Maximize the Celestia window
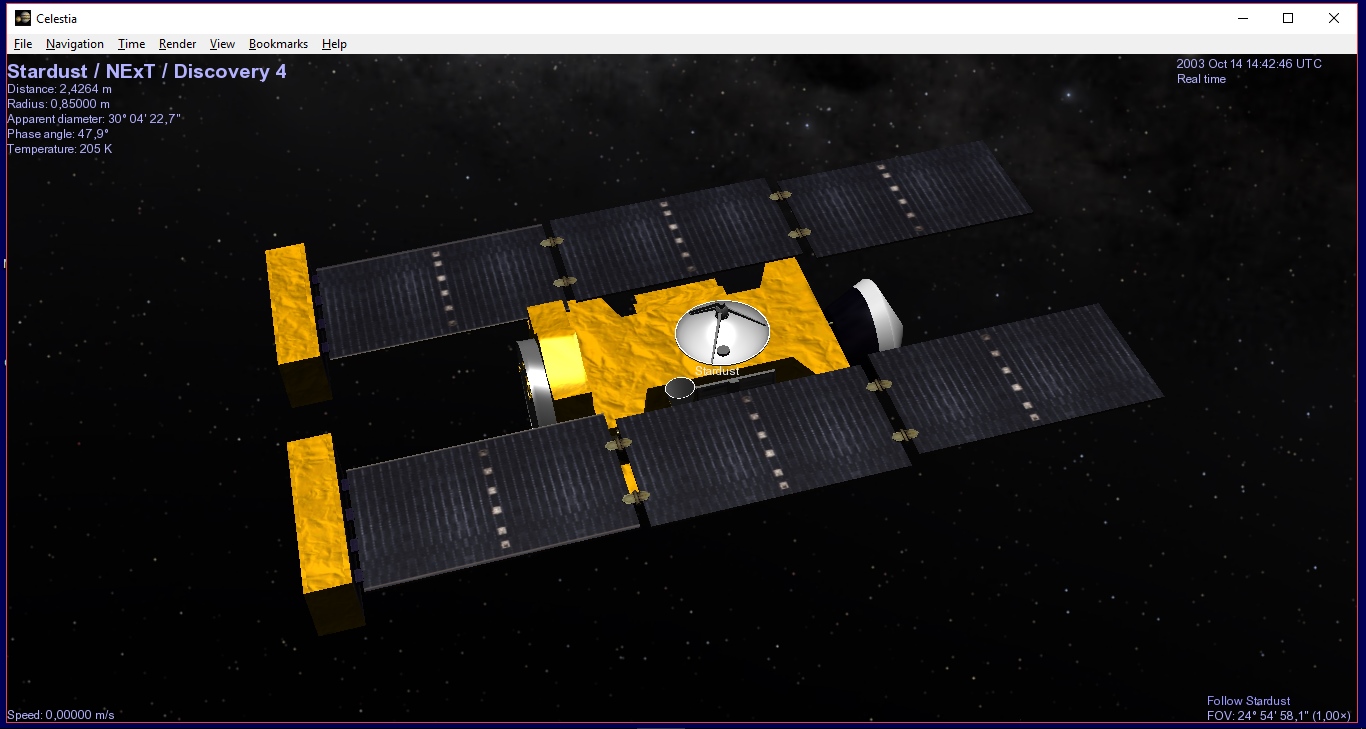This screenshot has width=1366, height=729. [1288, 18]
